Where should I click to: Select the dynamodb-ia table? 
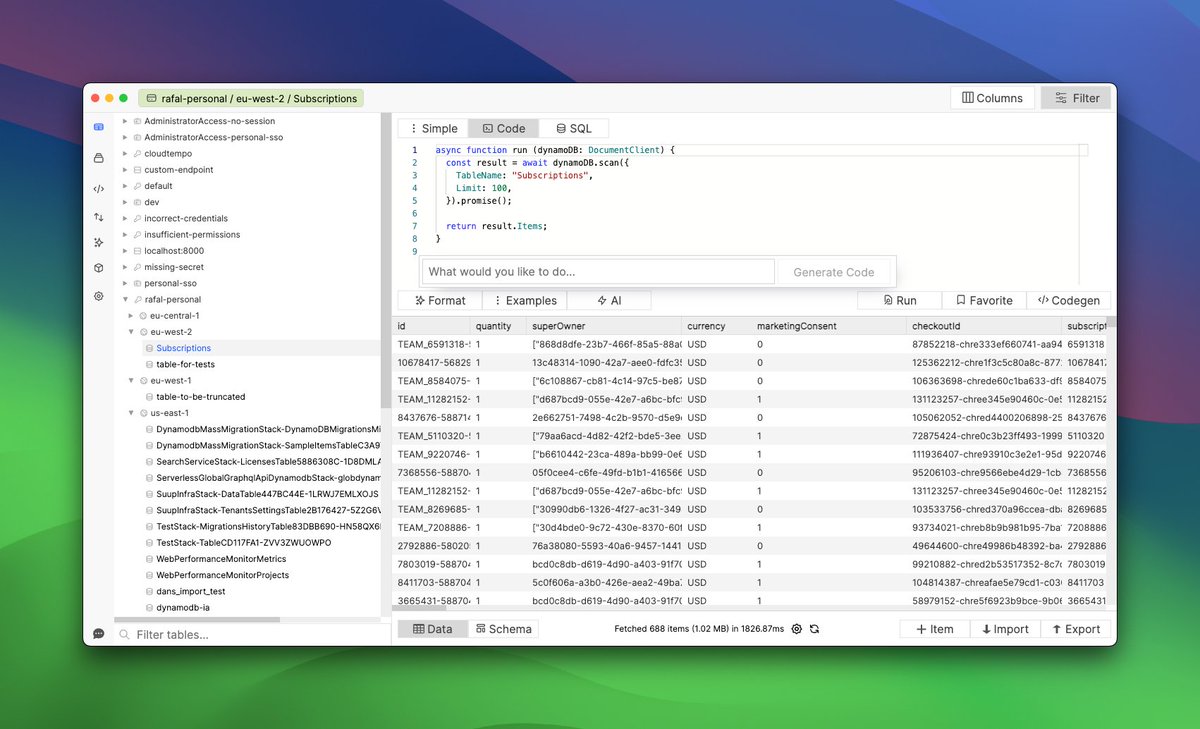pos(183,607)
